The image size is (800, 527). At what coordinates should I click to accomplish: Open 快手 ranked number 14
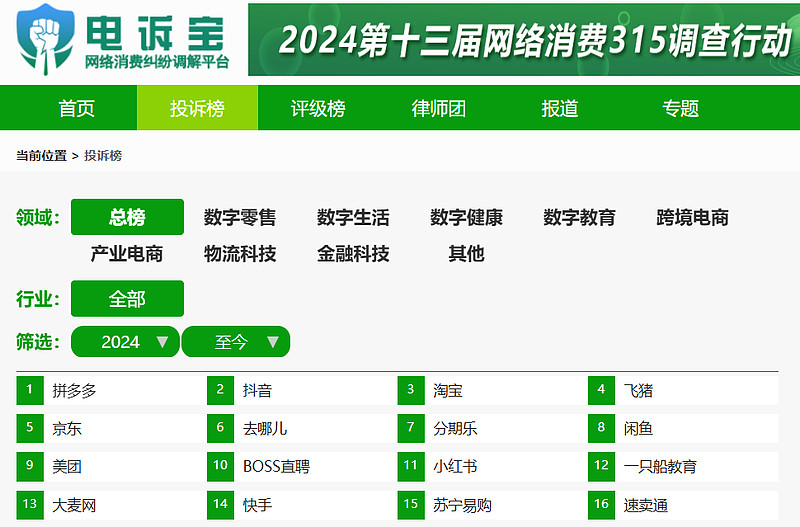coord(257,505)
